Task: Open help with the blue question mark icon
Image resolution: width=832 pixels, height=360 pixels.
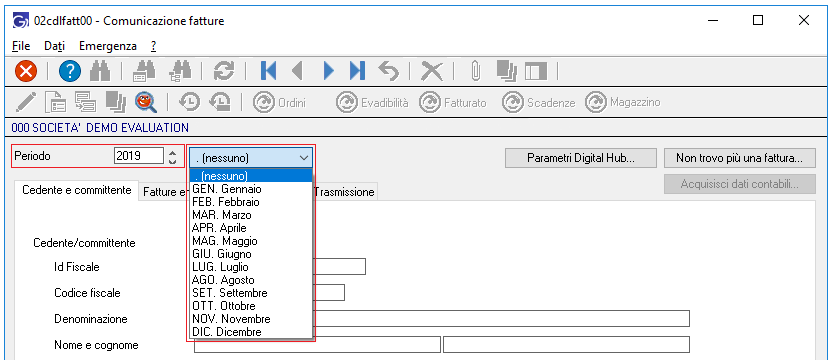Action: (x=69, y=71)
